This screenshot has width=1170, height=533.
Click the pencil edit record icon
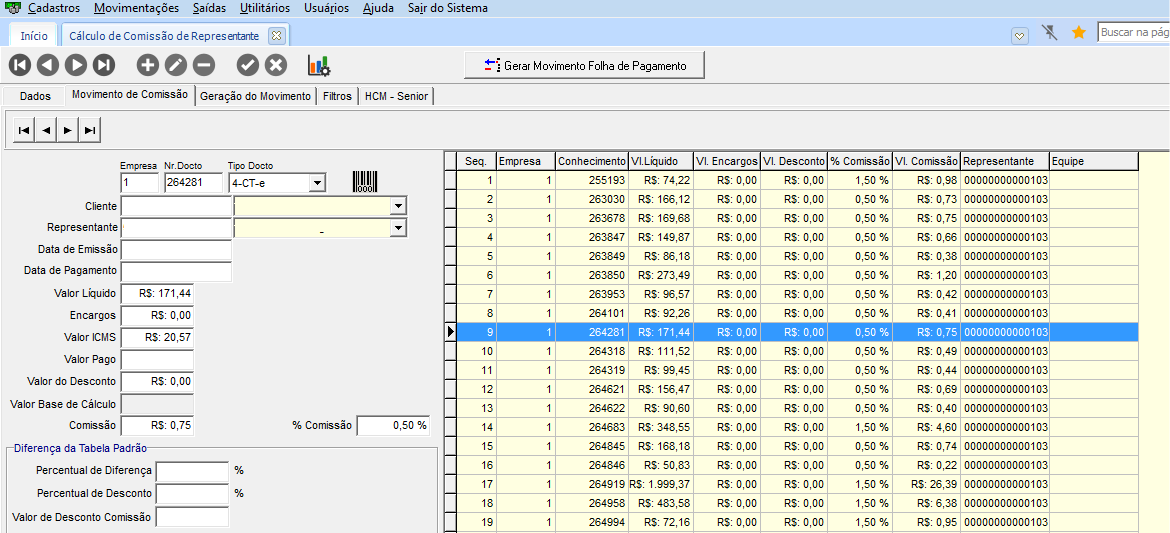(x=176, y=66)
